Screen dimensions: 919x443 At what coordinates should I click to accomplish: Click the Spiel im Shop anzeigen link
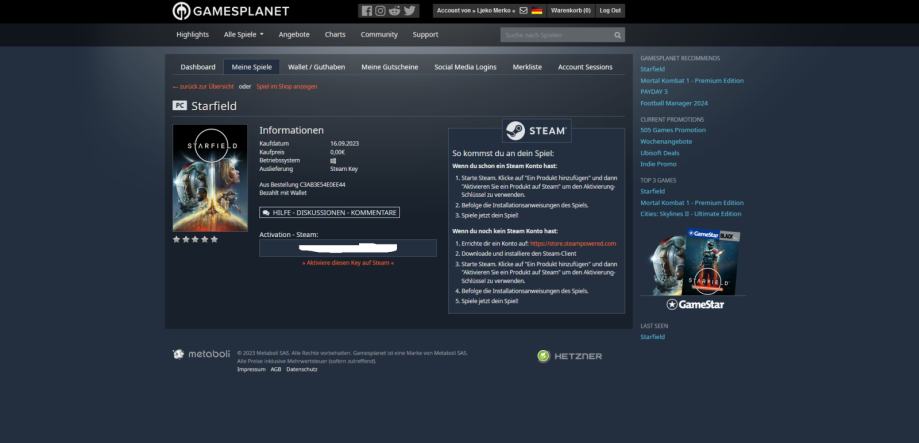pyautogui.click(x=287, y=87)
